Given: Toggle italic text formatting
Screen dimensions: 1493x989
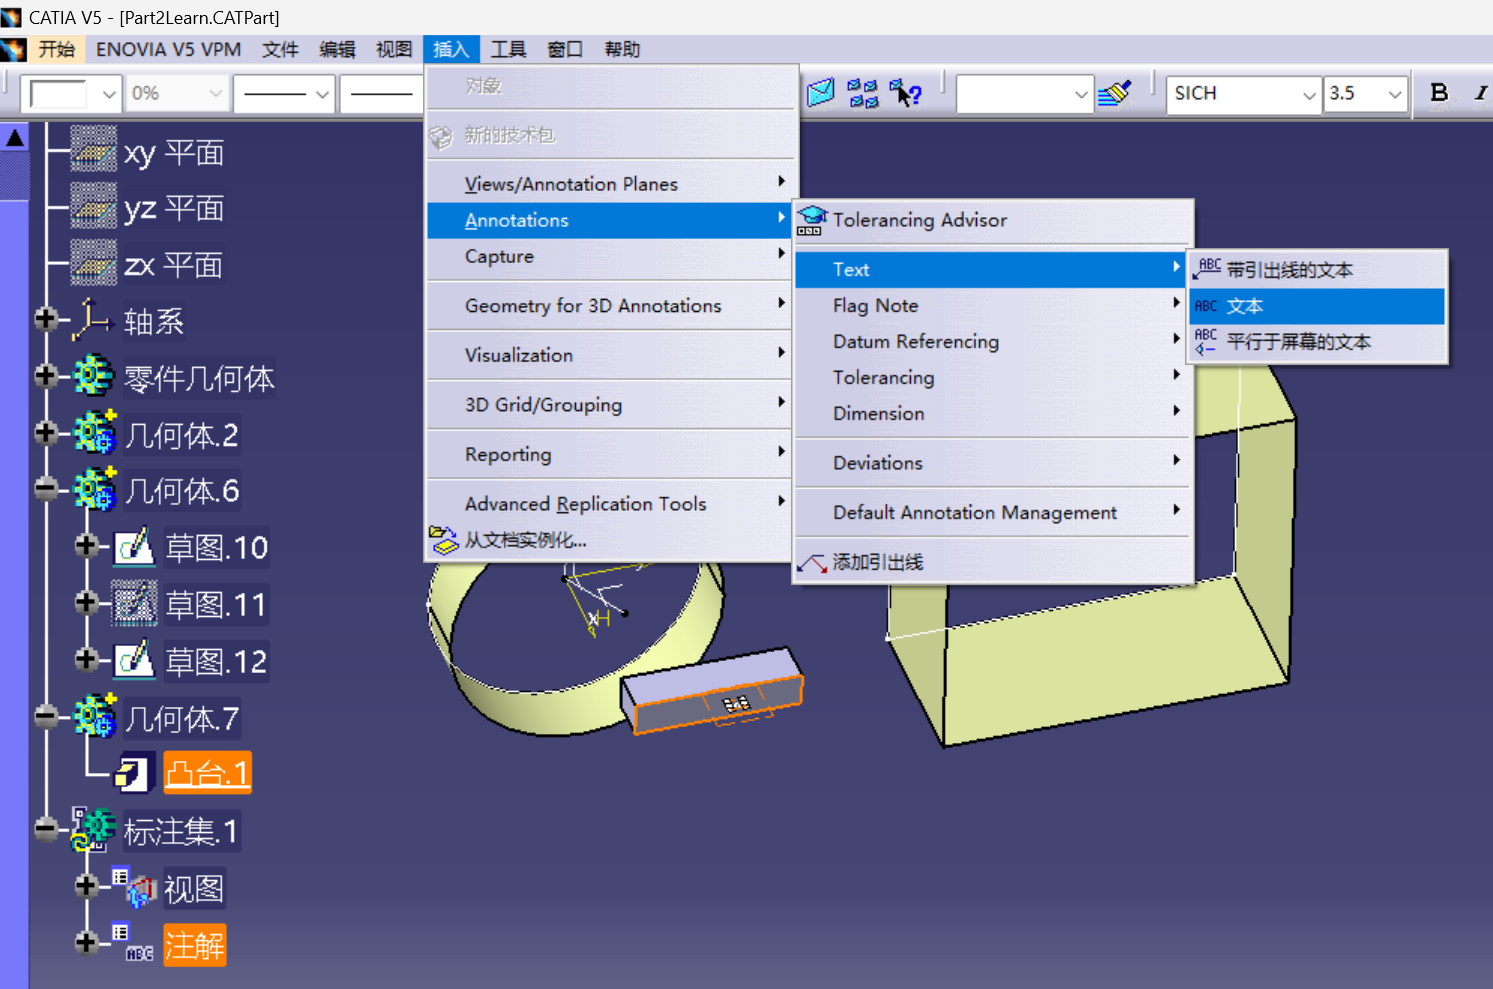Looking at the screenshot, I should [x=1480, y=93].
